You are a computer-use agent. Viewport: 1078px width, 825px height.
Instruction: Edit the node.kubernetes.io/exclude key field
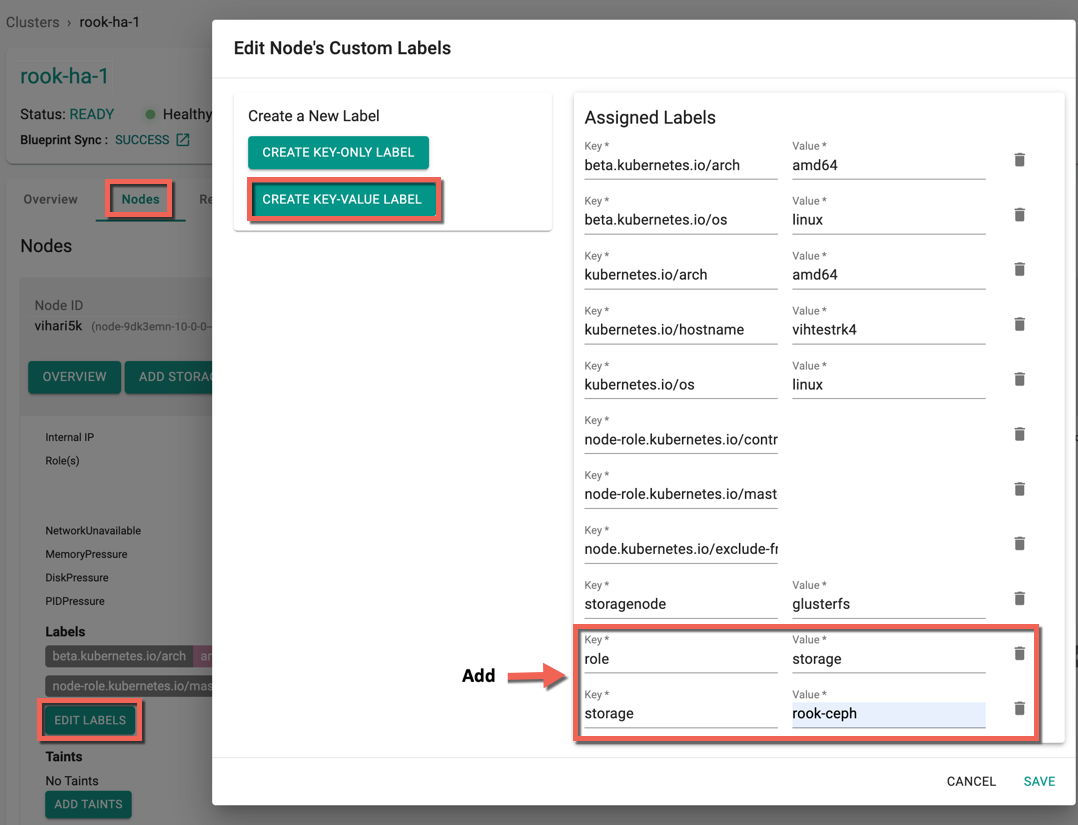tap(681, 549)
